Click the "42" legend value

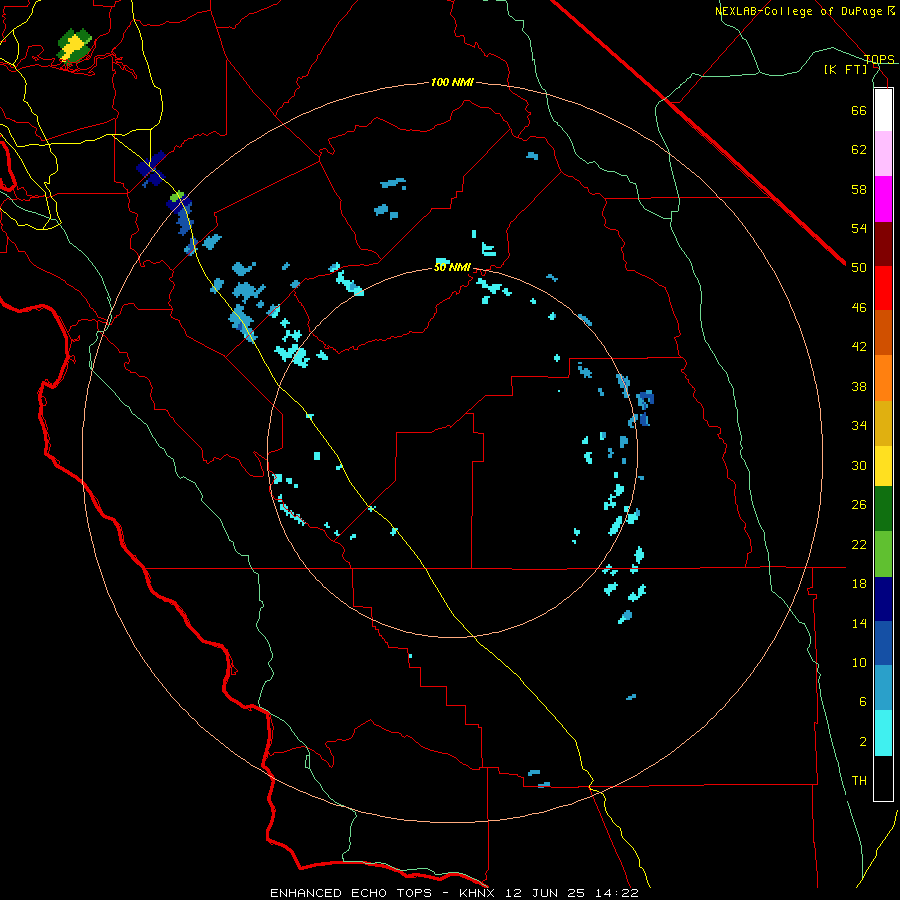[x=859, y=347]
